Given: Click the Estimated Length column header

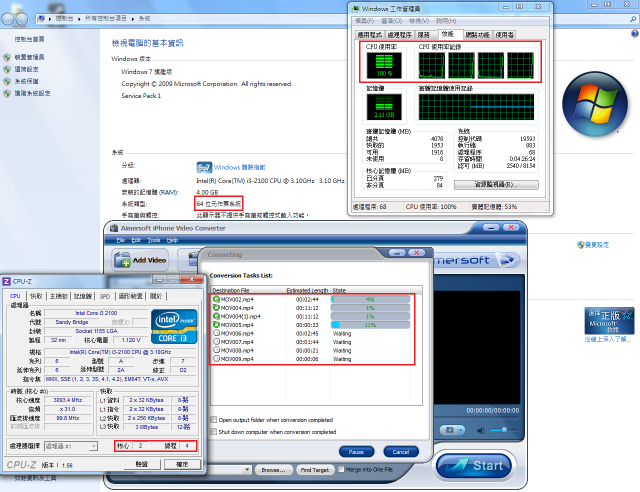Looking at the screenshot, I should pyautogui.click(x=307, y=290).
